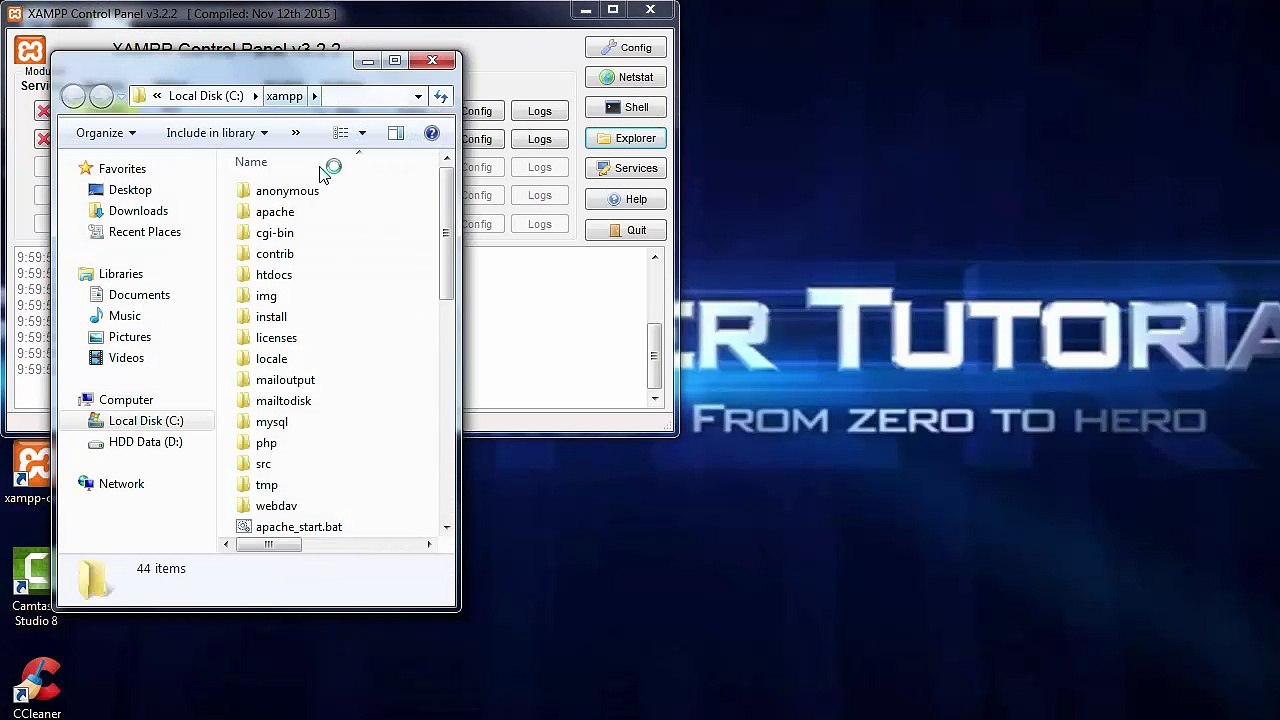Sort files by the Name column header
The image size is (1280, 720).
pyautogui.click(x=251, y=162)
